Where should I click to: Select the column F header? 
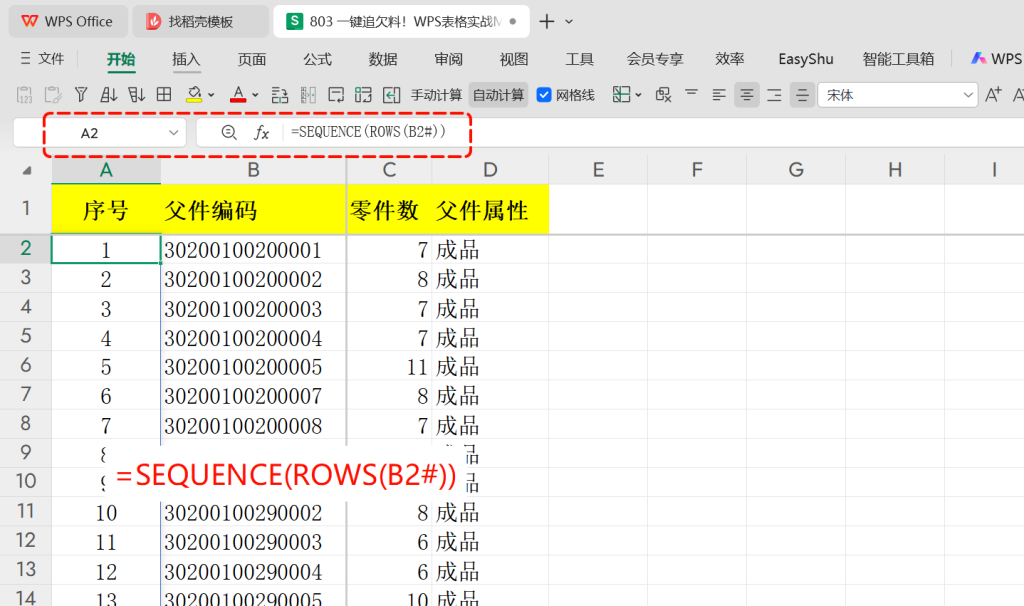click(x=697, y=170)
